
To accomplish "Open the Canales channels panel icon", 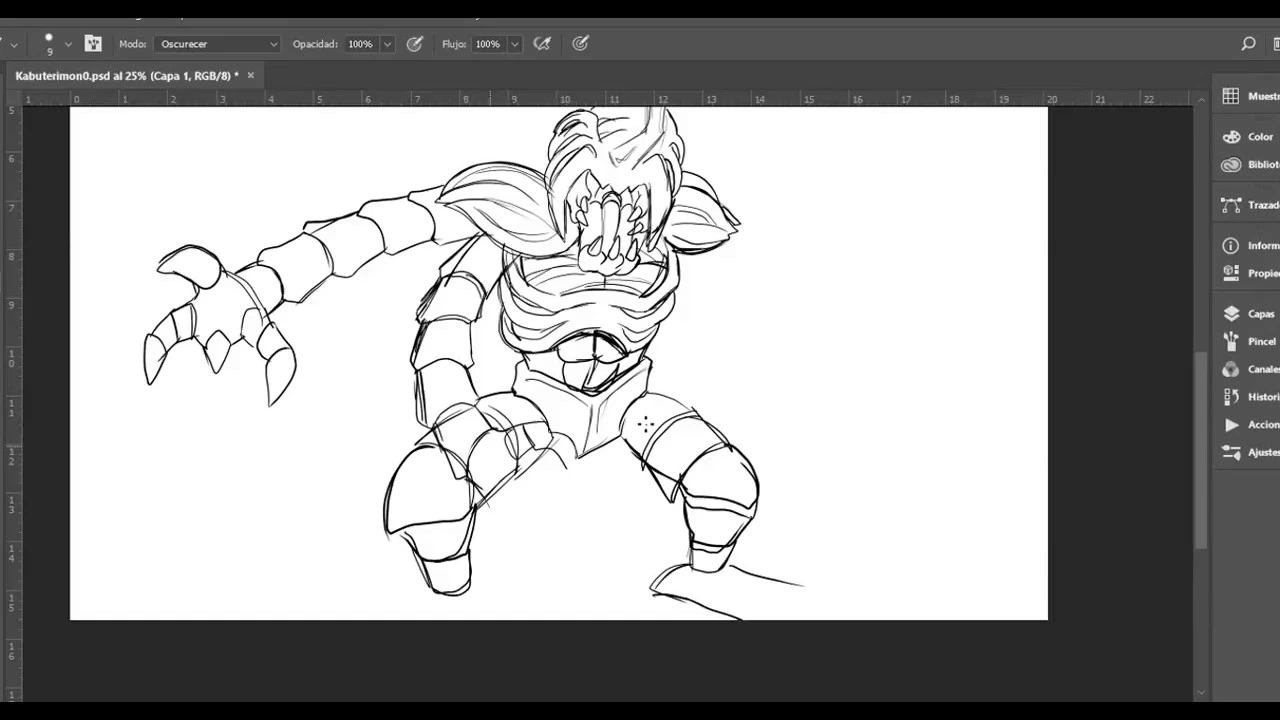I will tap(1231, 369).
